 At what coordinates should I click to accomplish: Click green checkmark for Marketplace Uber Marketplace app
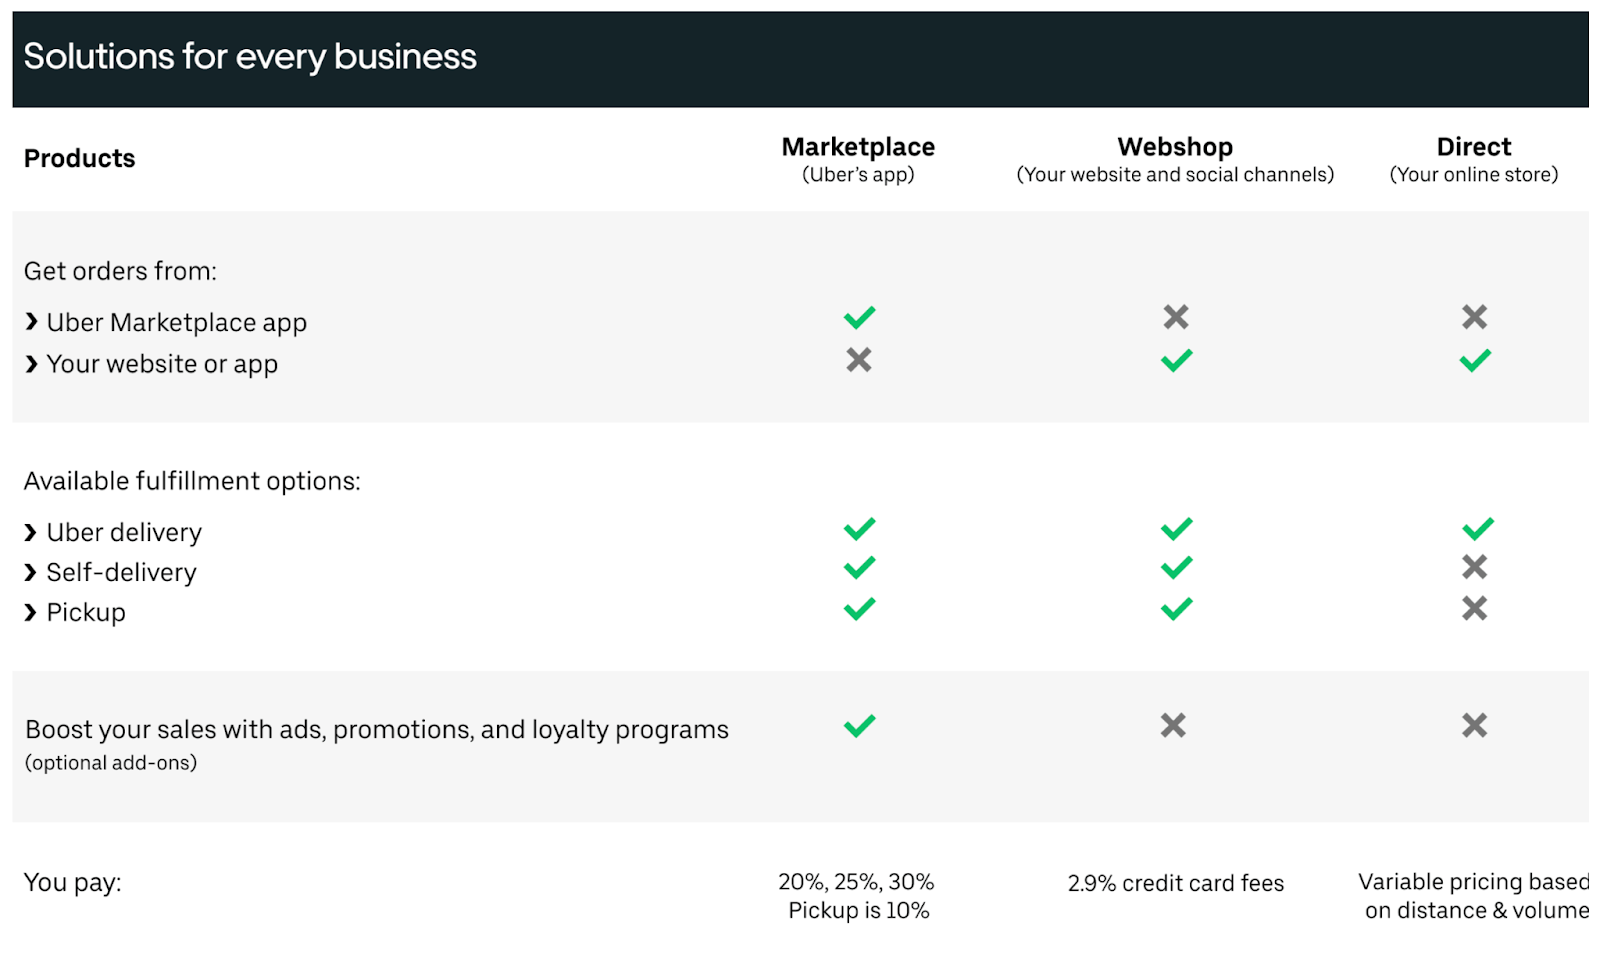pos(859,317)
